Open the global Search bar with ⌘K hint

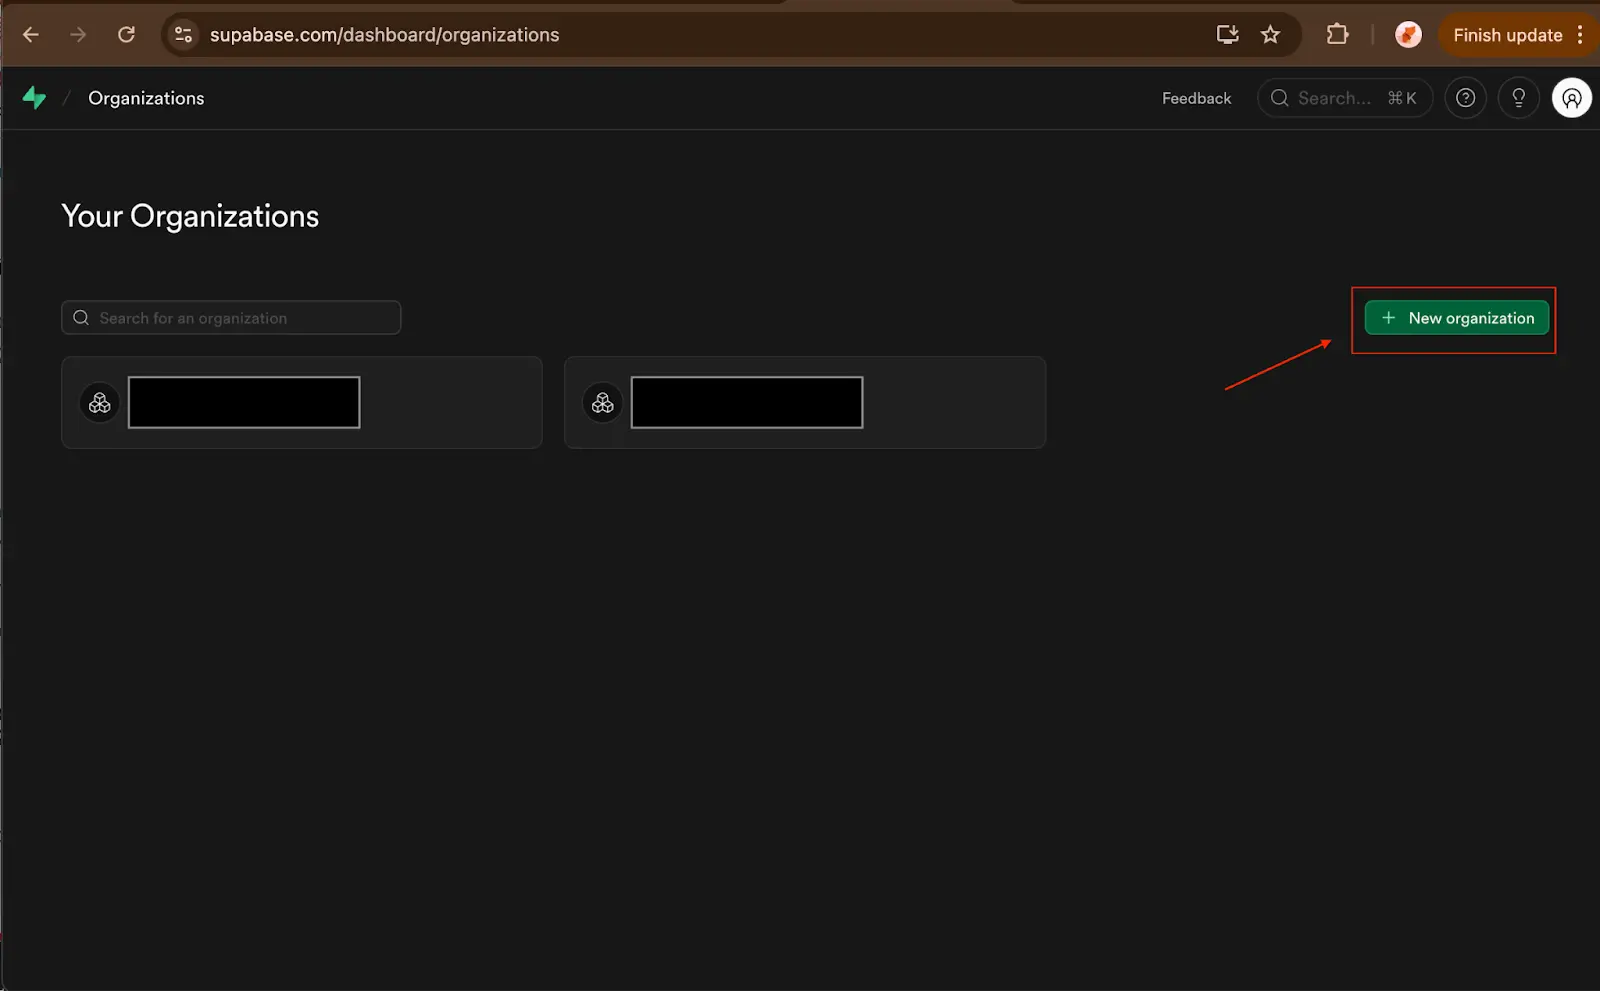click(x=1344, y=98)
